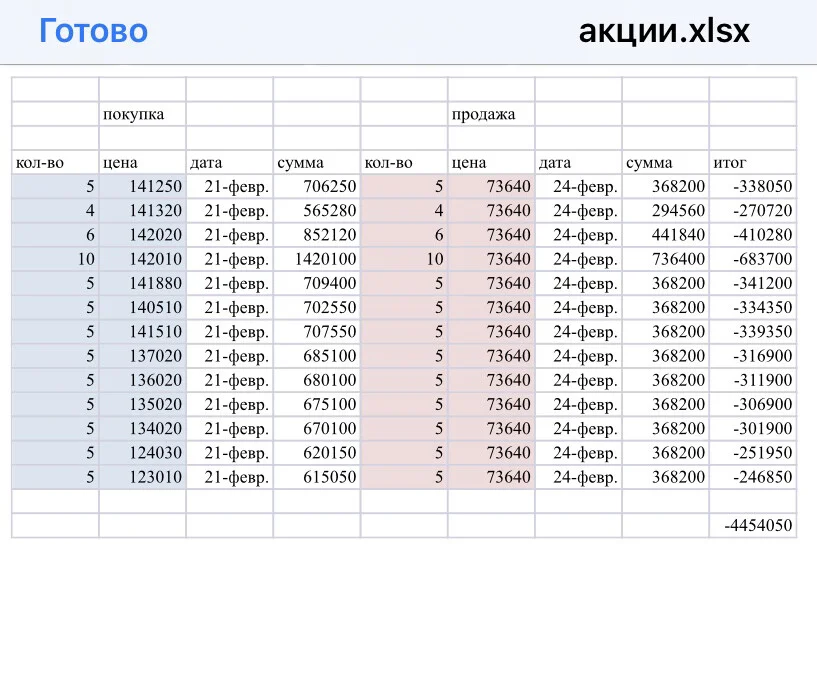The width and height of the screenshot is (817, 693).
Task: Select the акции.xlsx file title
Action: click(x=664, y=31)
